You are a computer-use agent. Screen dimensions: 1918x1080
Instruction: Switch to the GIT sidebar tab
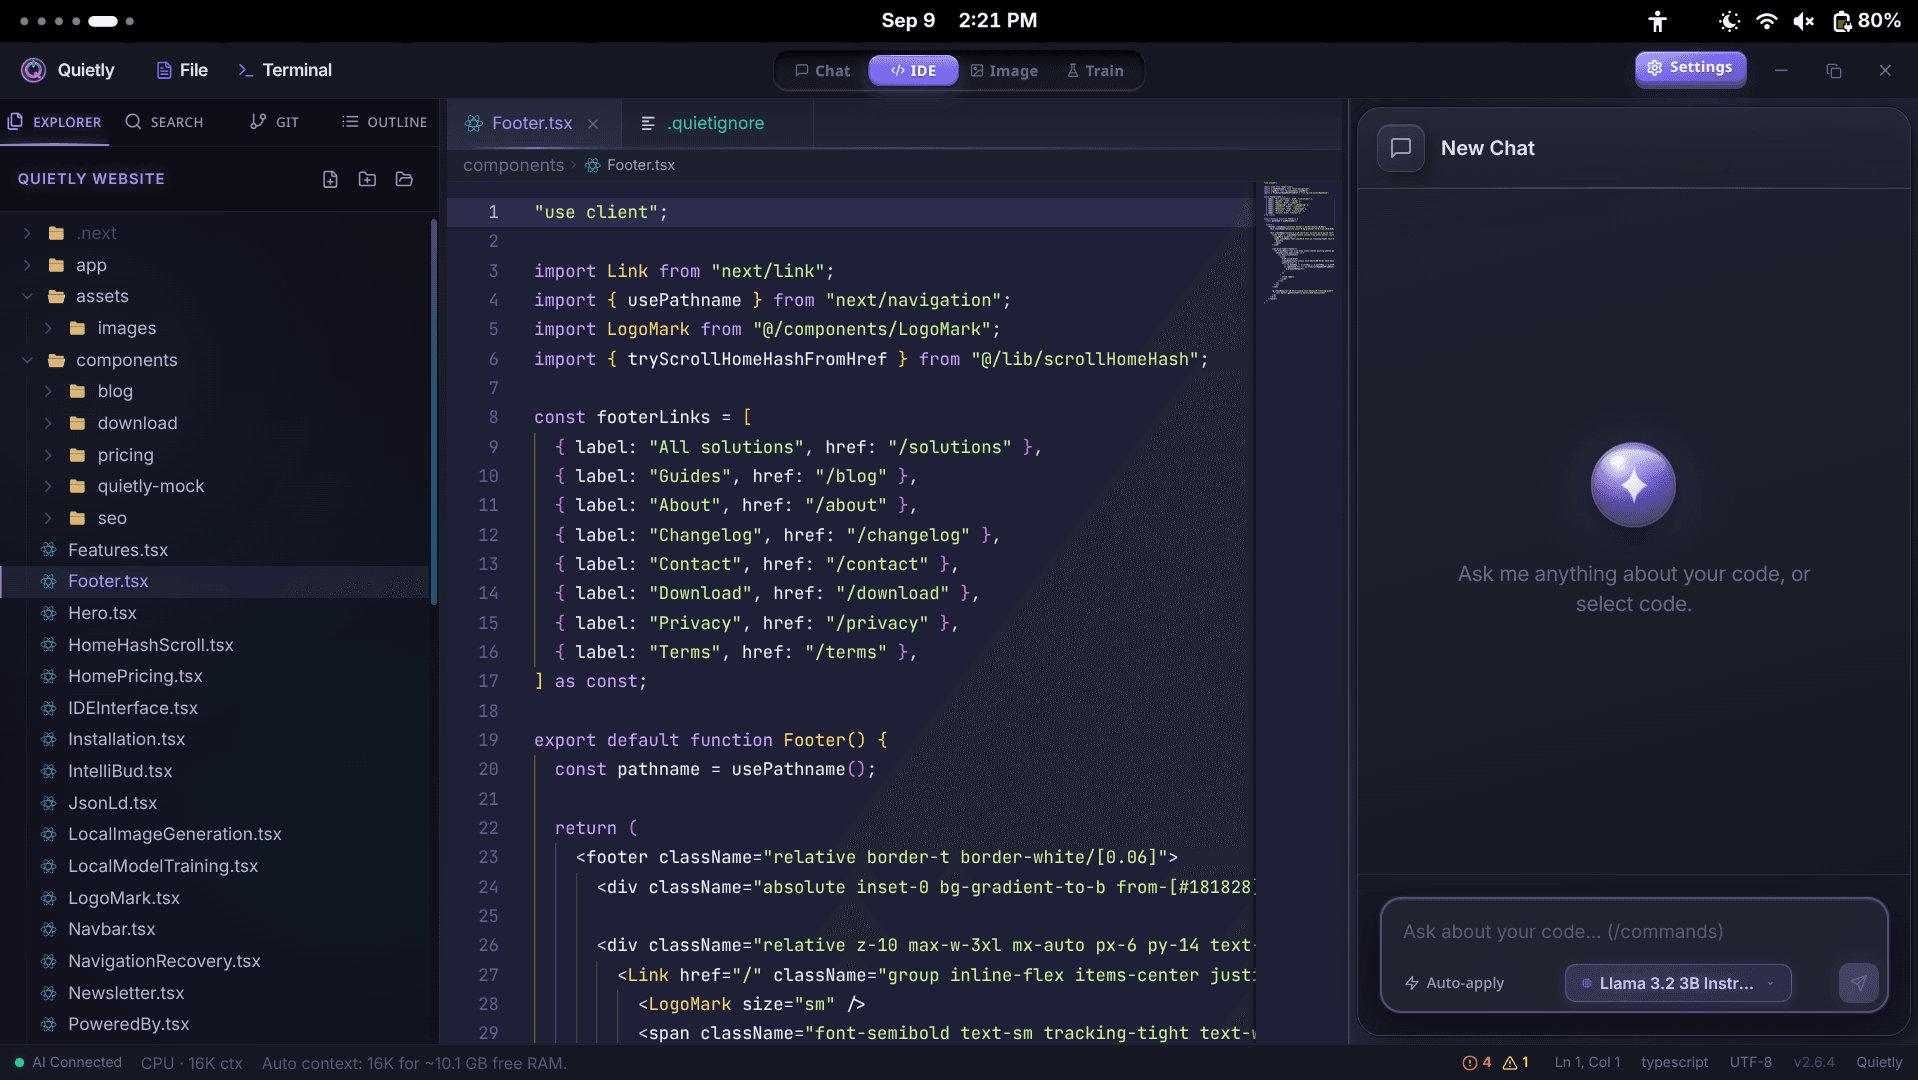274,122
